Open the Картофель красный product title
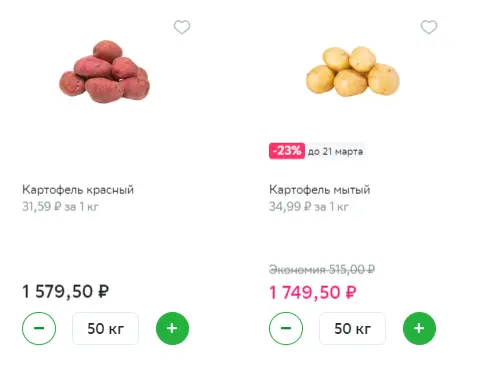The image size is (483, 370). pos(78,190)
